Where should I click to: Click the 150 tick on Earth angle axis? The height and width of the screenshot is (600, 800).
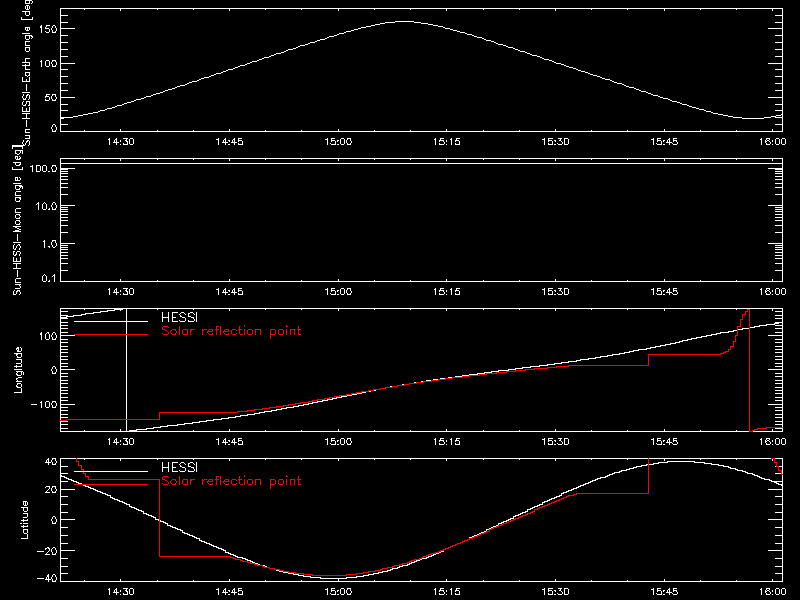49,29
